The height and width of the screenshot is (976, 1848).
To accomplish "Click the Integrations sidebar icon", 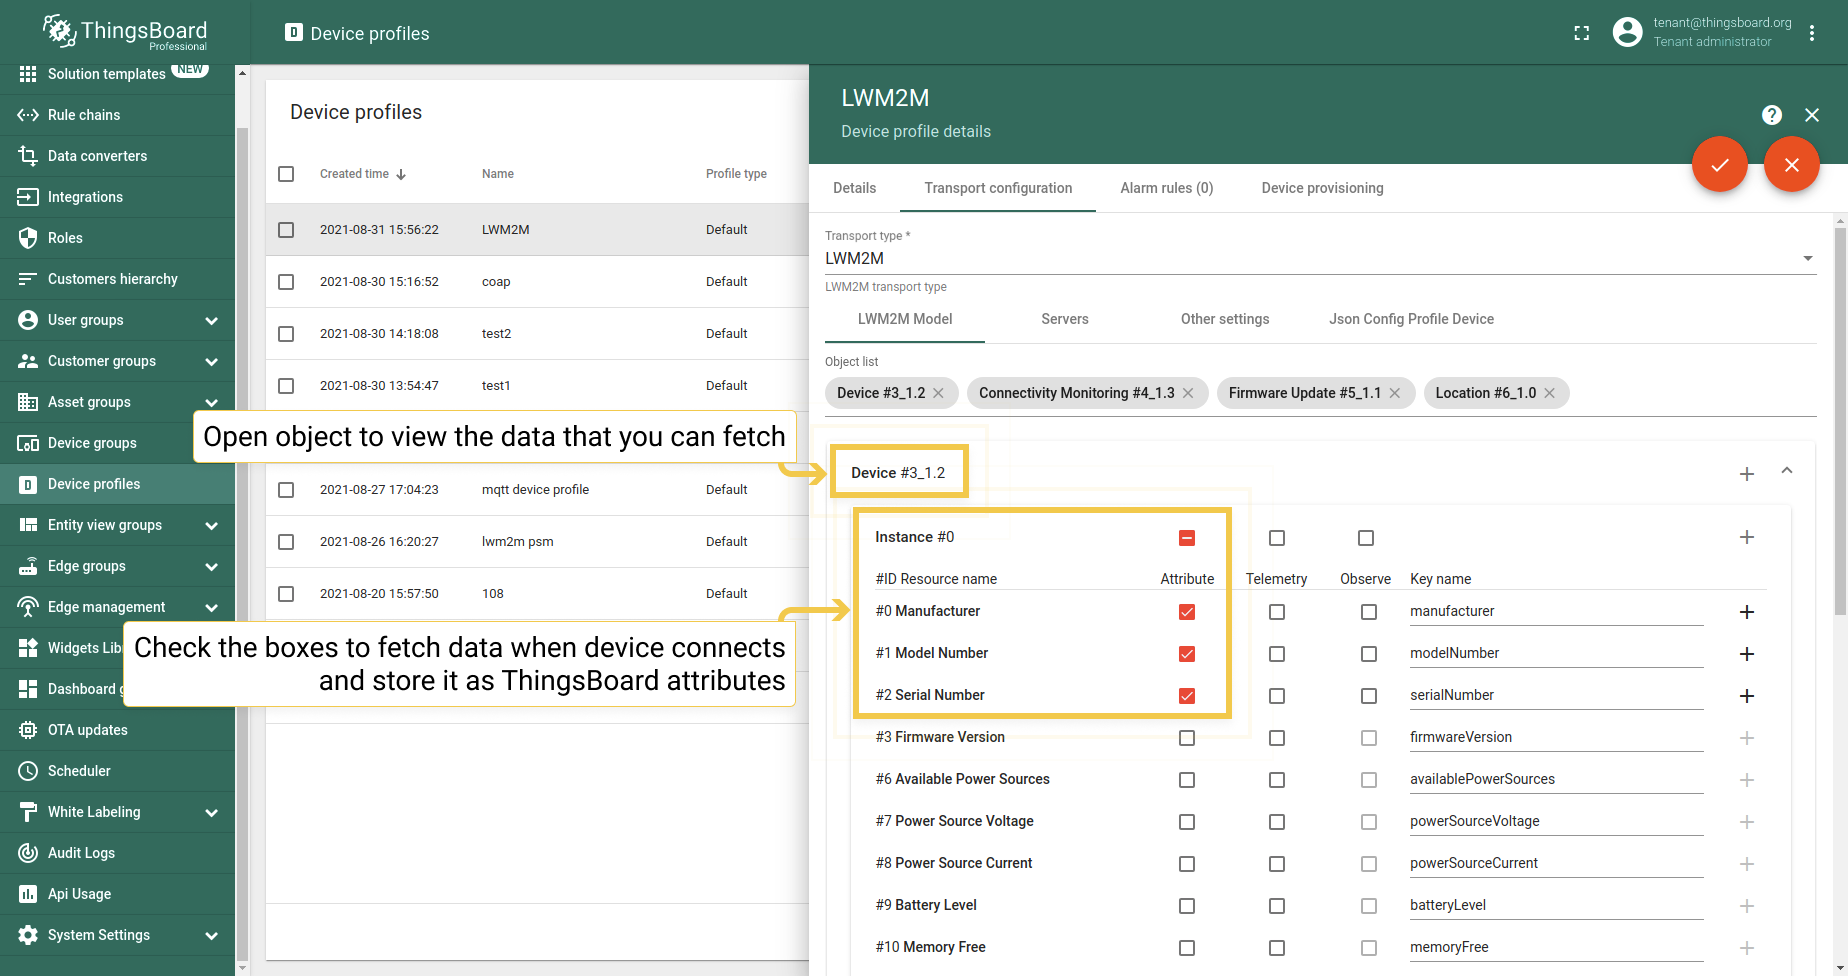I will pyautogui.click(x=28, y=197).
